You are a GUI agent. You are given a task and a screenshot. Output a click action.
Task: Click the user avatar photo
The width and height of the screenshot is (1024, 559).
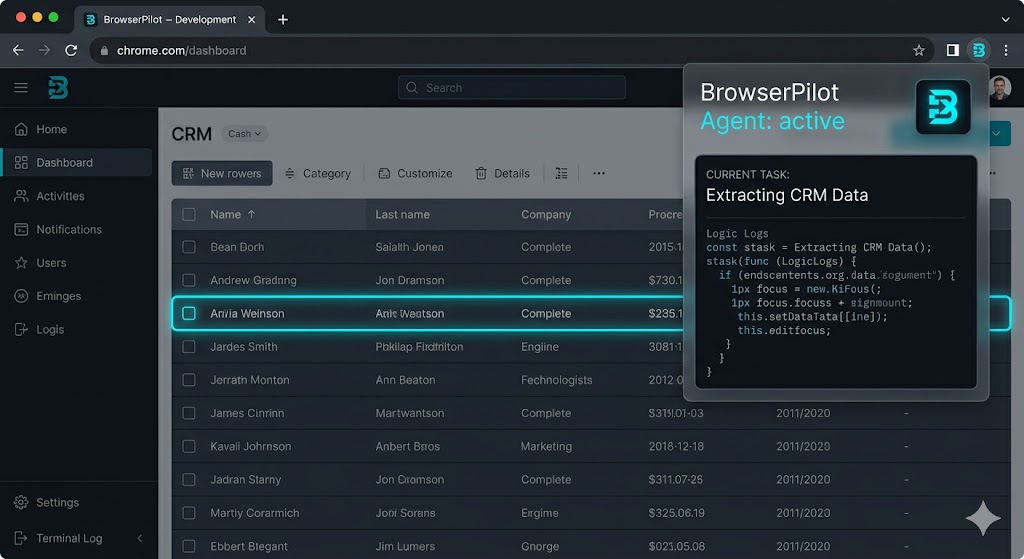(x=1000, y=87)
